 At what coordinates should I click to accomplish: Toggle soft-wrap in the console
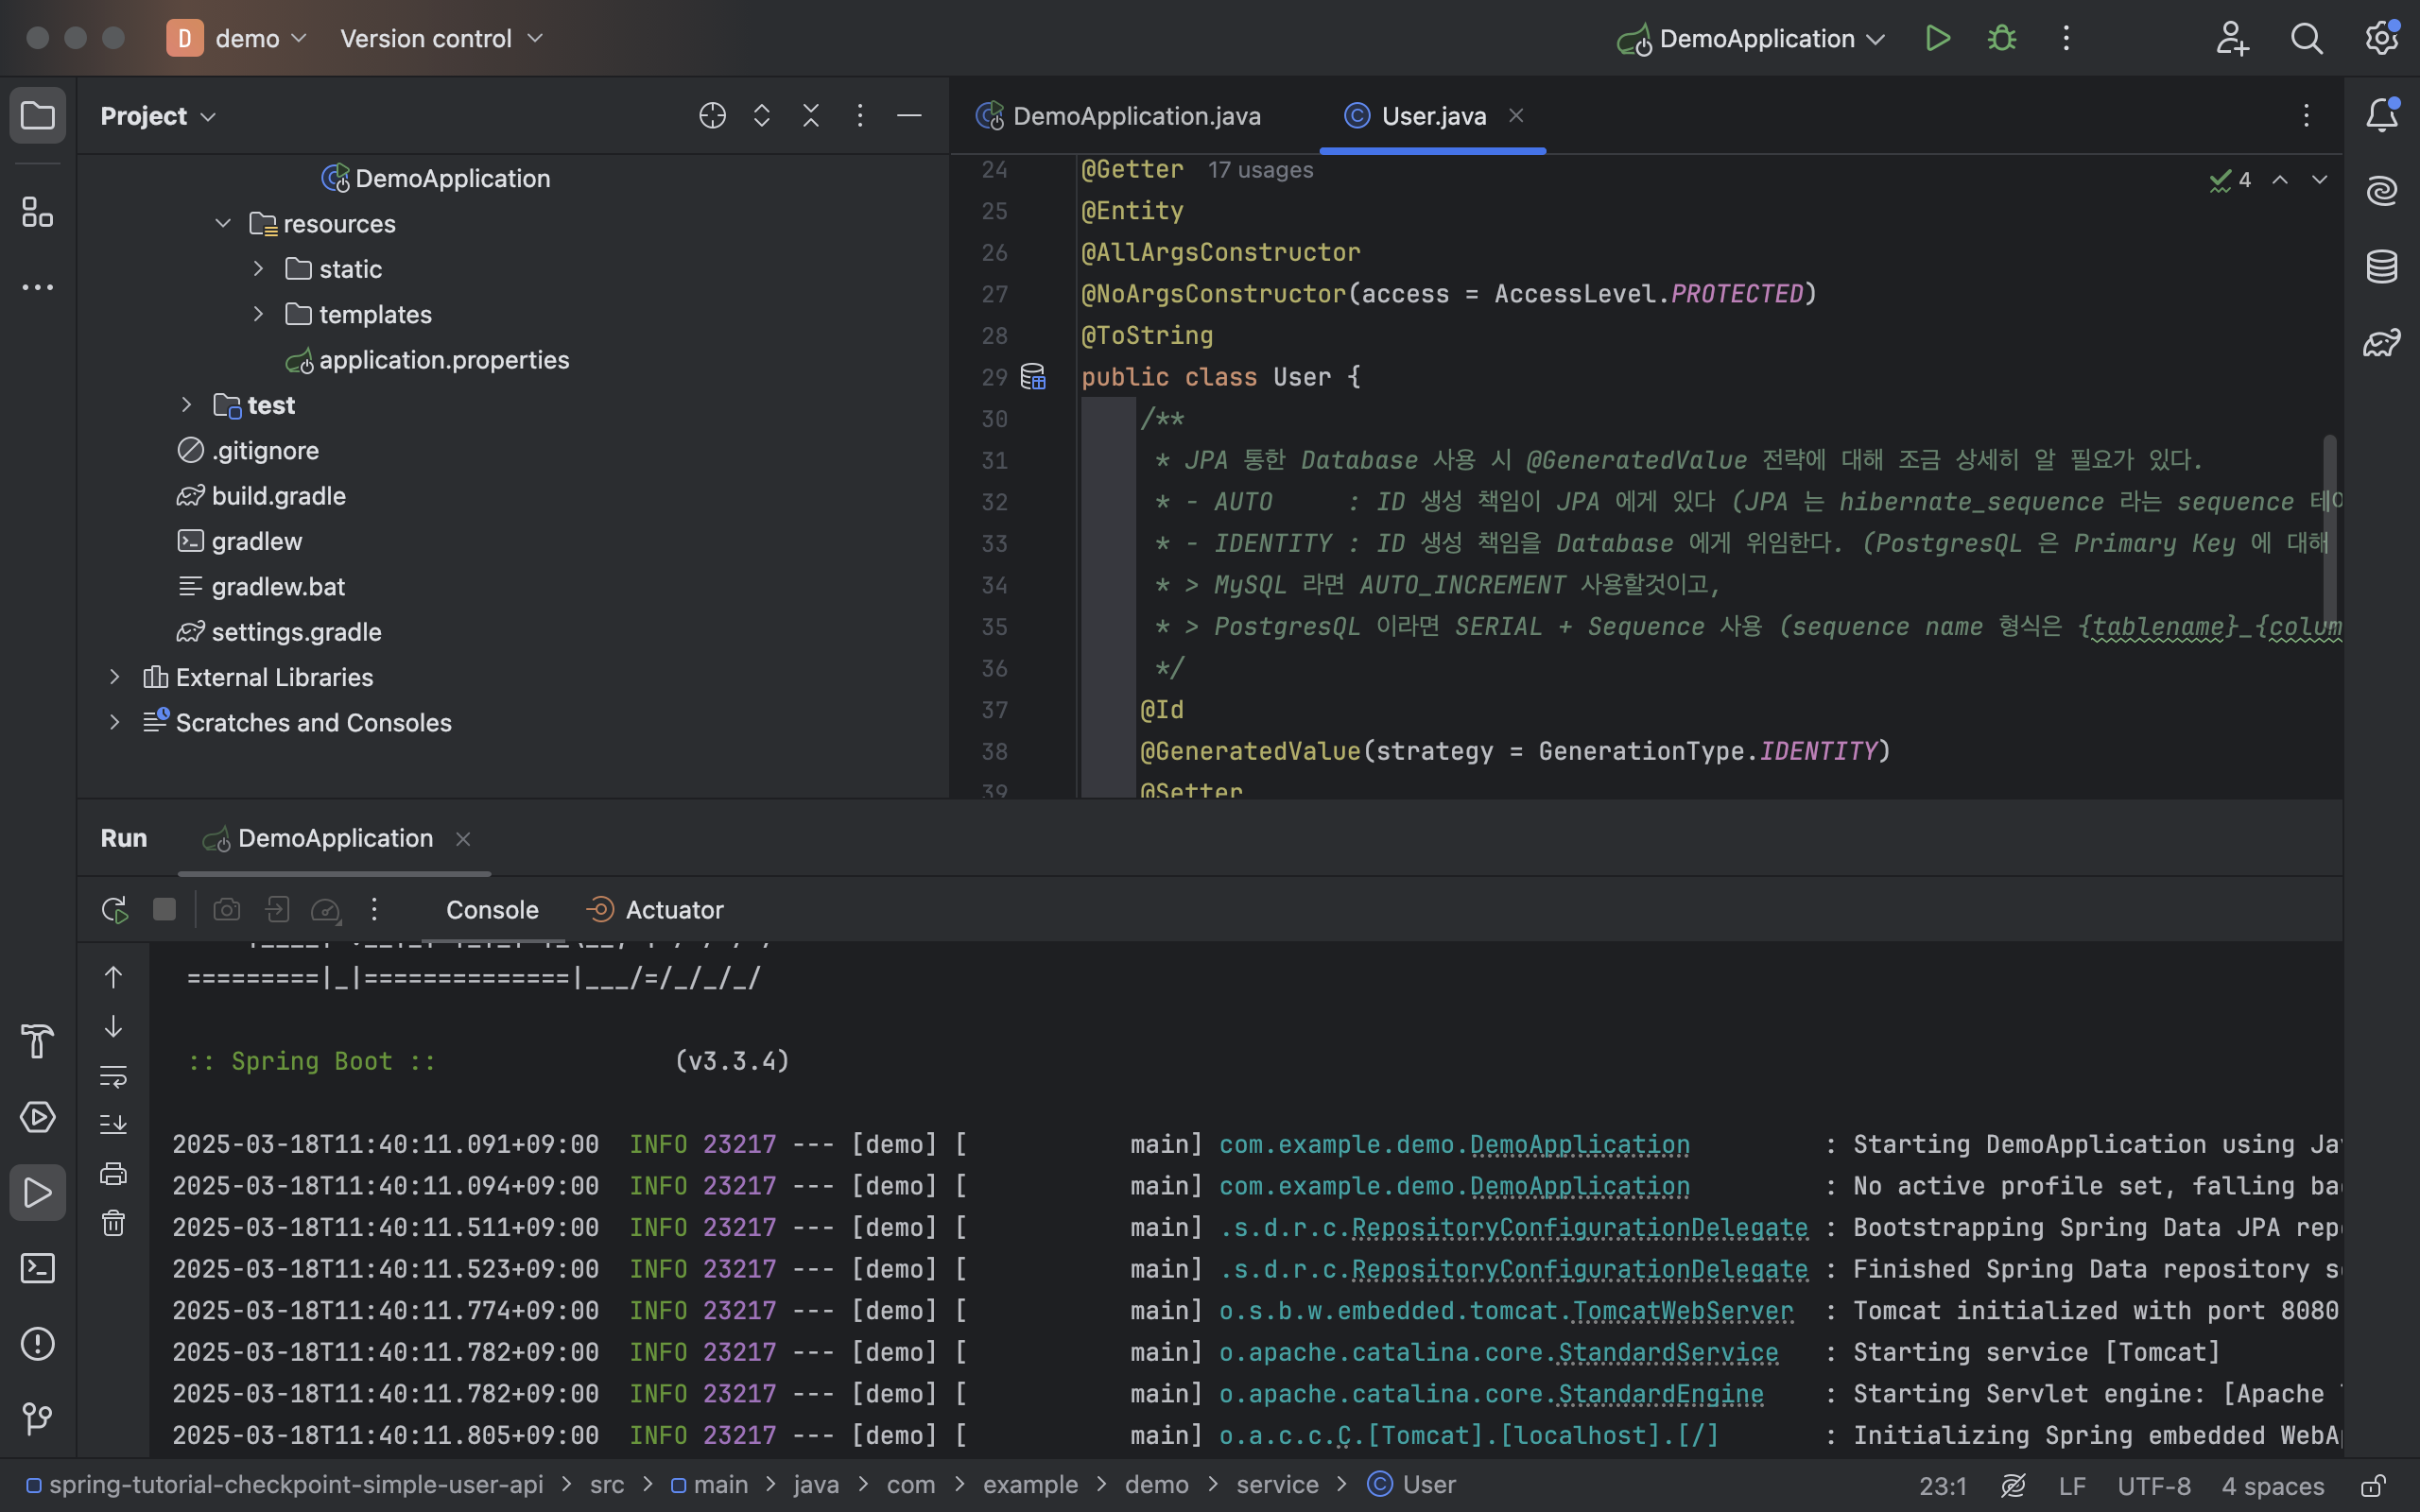click(113, 1076)
